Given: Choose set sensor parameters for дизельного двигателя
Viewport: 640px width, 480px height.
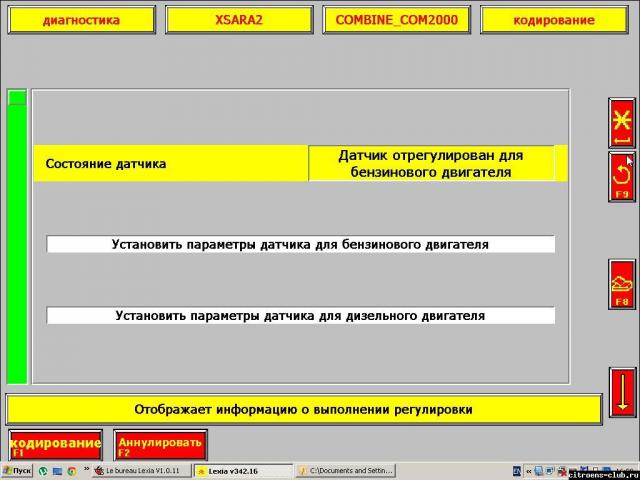Looking at the screenshot, I should click(x=300, y=316).
